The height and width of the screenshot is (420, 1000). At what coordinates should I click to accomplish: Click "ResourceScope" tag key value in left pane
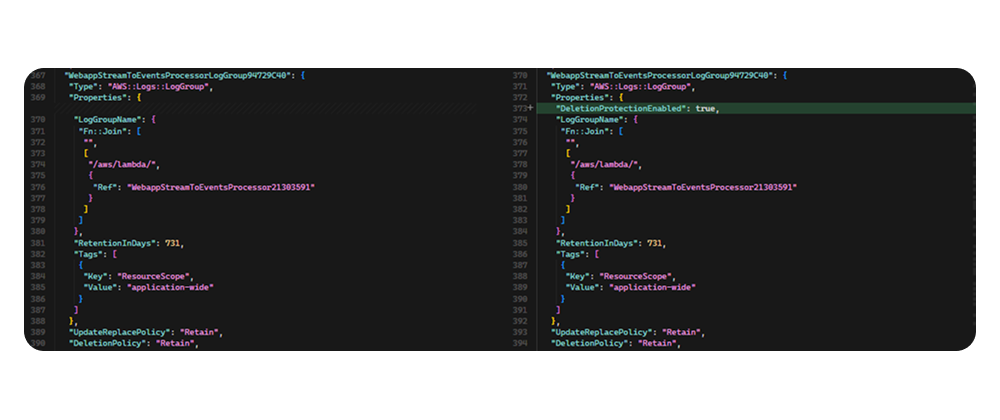154,276
